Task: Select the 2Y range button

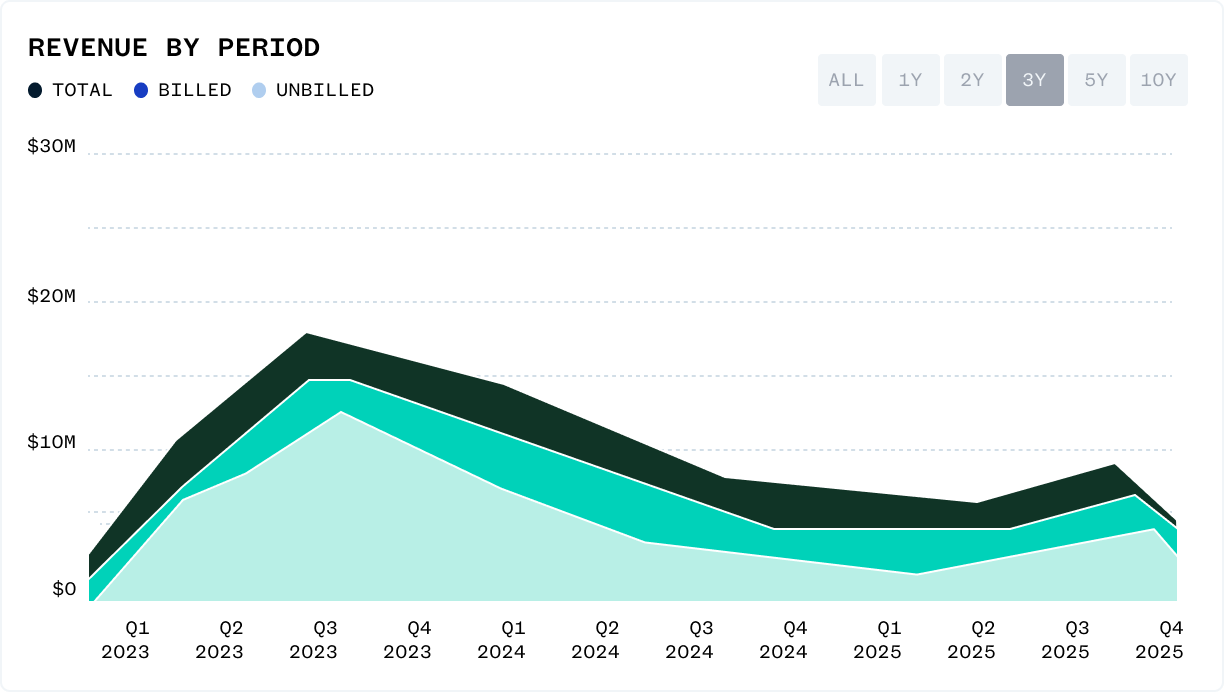Action: [972, 80]
